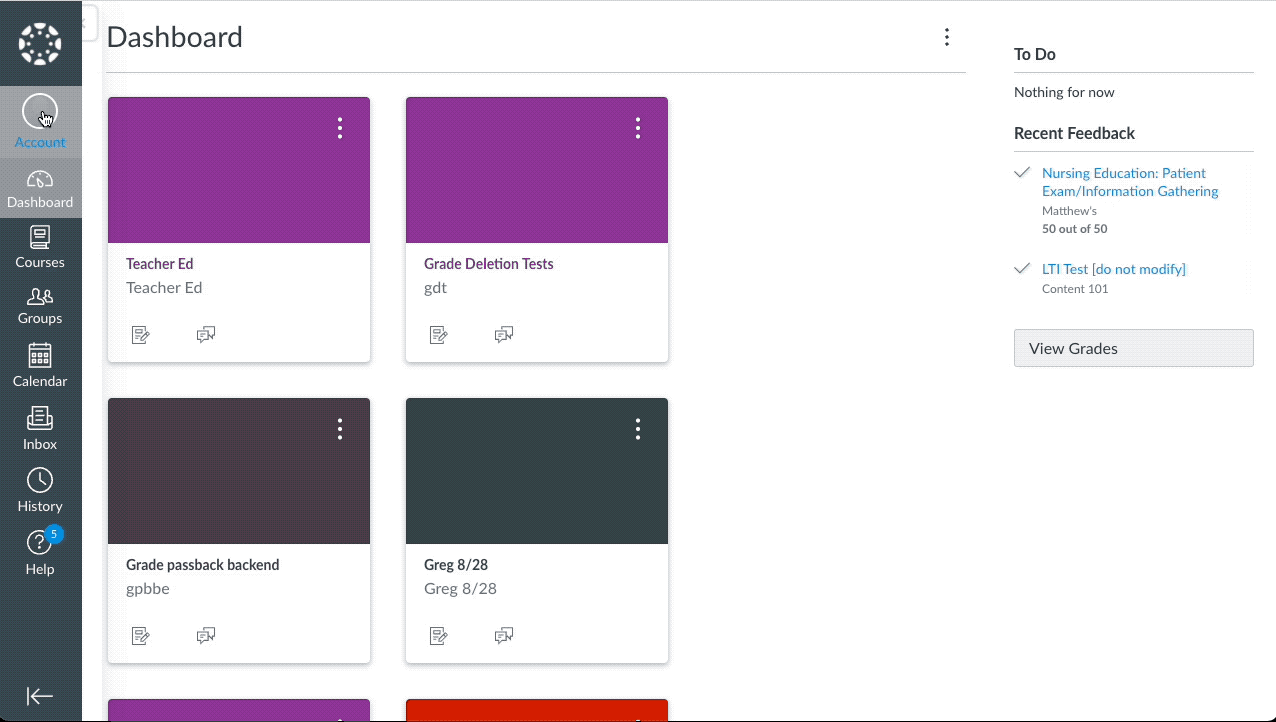This screenshot has width=1276, height=722.
Task: Click Grade passback backend dark card header
Action: [239, 471]
